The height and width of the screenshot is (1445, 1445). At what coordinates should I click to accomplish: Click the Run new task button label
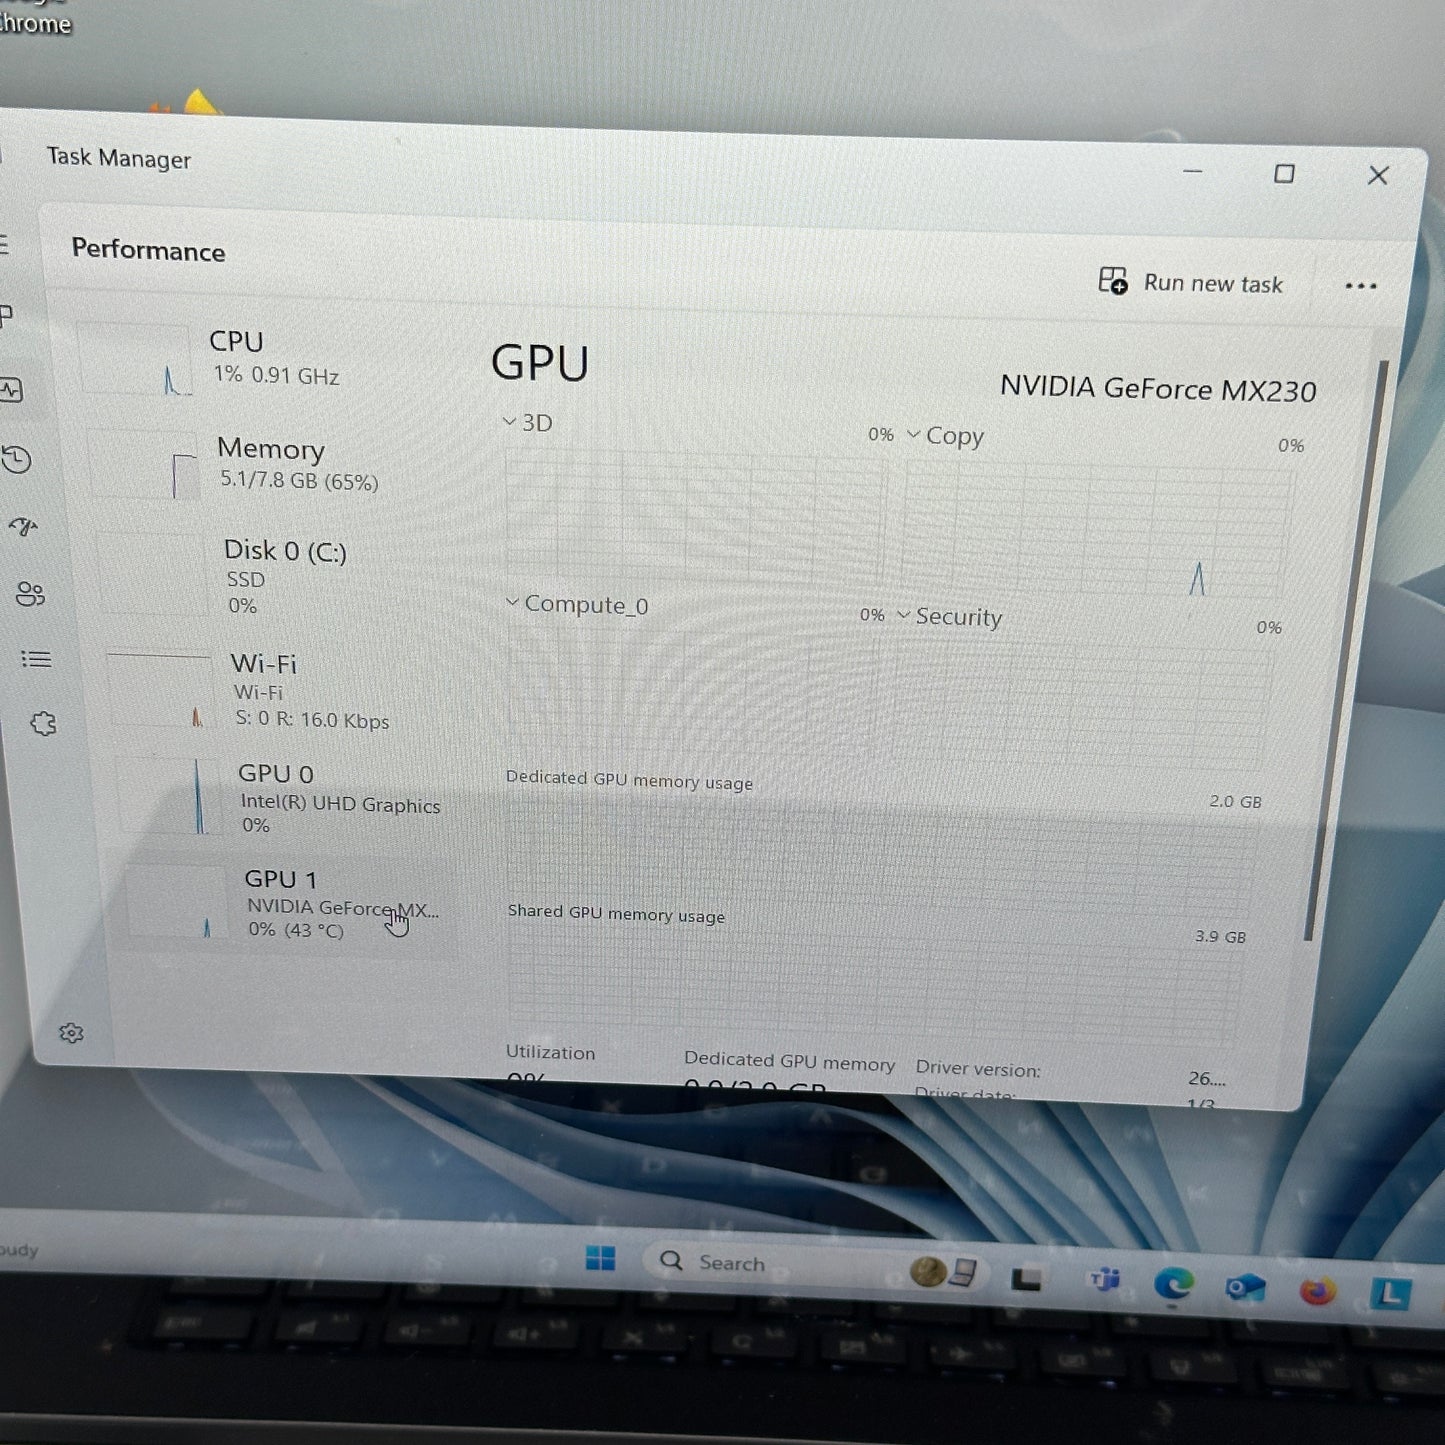1213,284
